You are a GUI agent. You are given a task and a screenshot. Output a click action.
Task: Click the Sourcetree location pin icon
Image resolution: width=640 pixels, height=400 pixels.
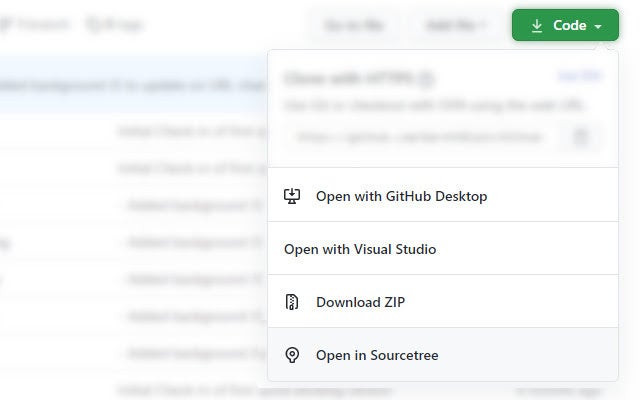tap(292, 355)
